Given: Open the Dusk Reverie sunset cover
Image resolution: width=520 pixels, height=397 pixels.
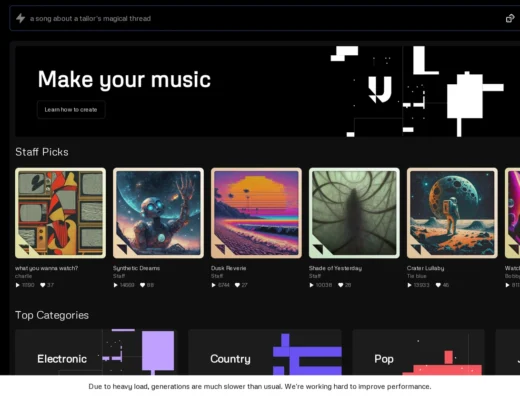Looking at the screenshot, I should click(x=256, y=213).
